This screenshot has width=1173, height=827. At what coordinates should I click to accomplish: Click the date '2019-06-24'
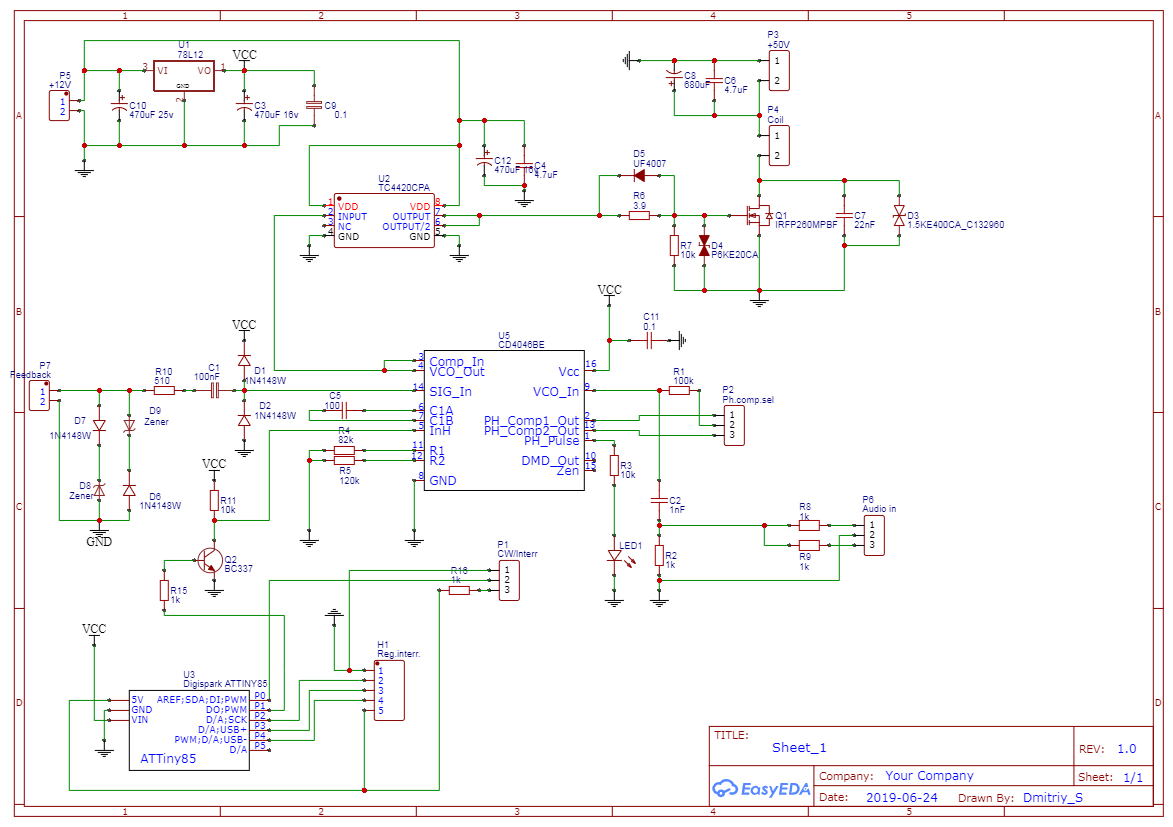click(x=901, y=798)
